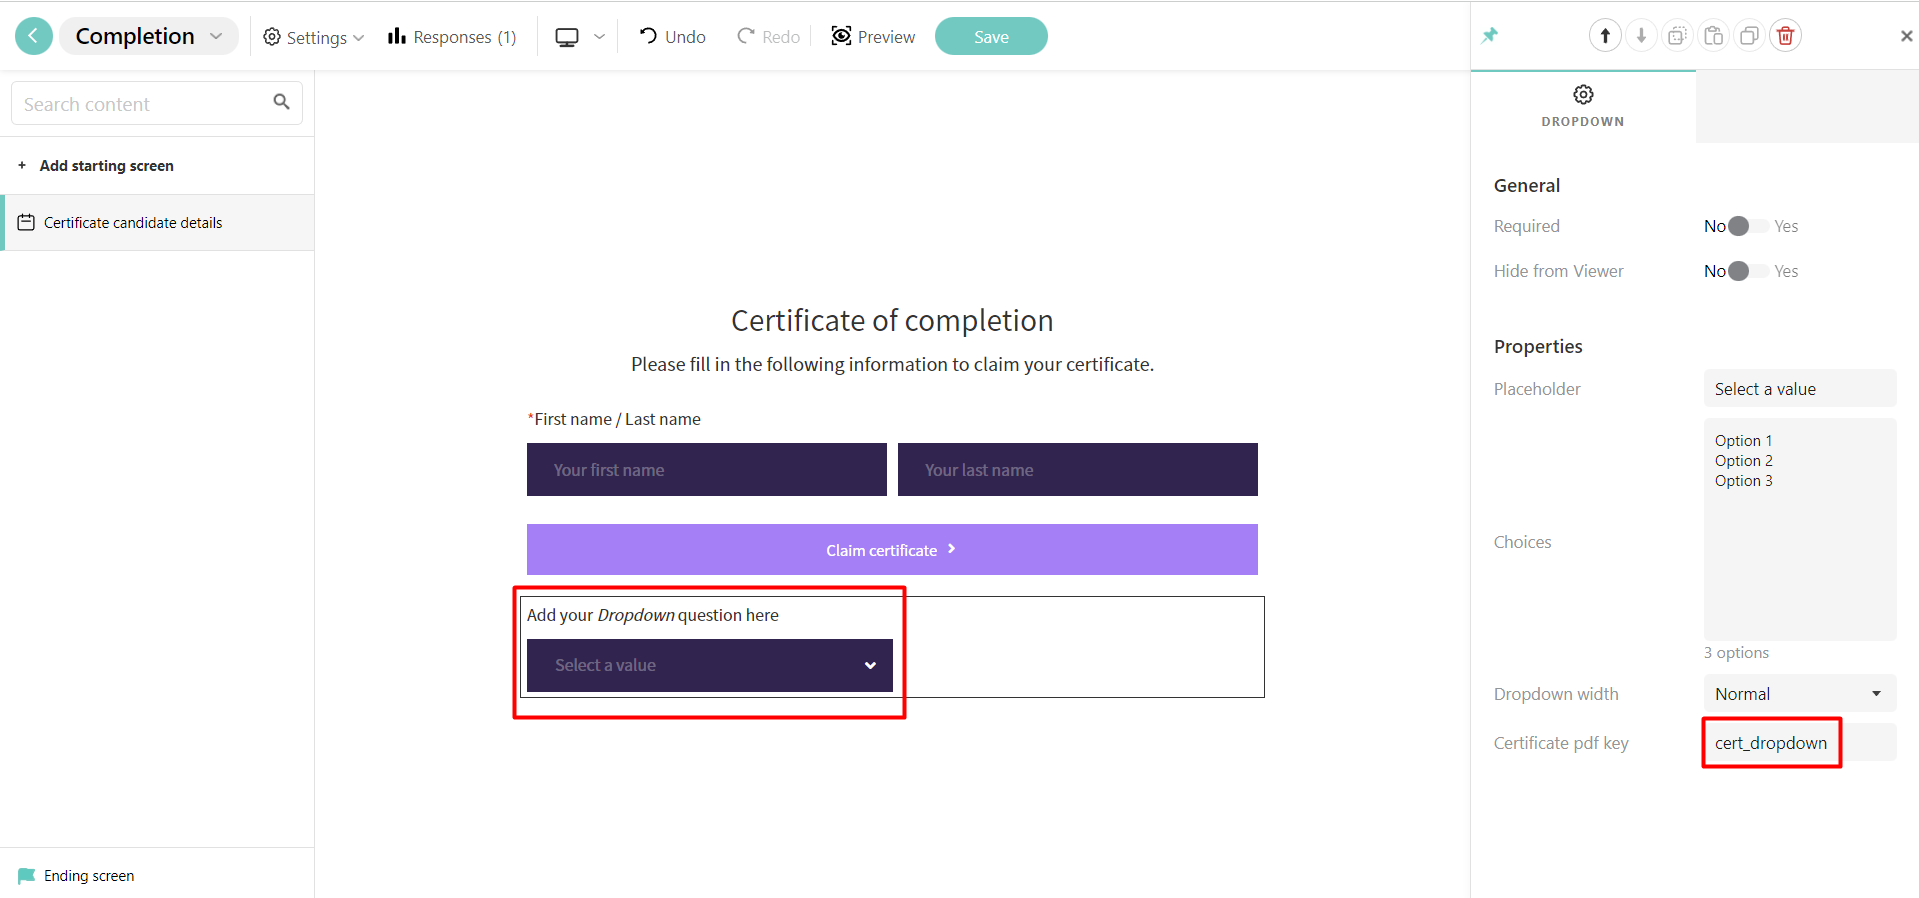Expand the device view chevron

click(599, 37)
